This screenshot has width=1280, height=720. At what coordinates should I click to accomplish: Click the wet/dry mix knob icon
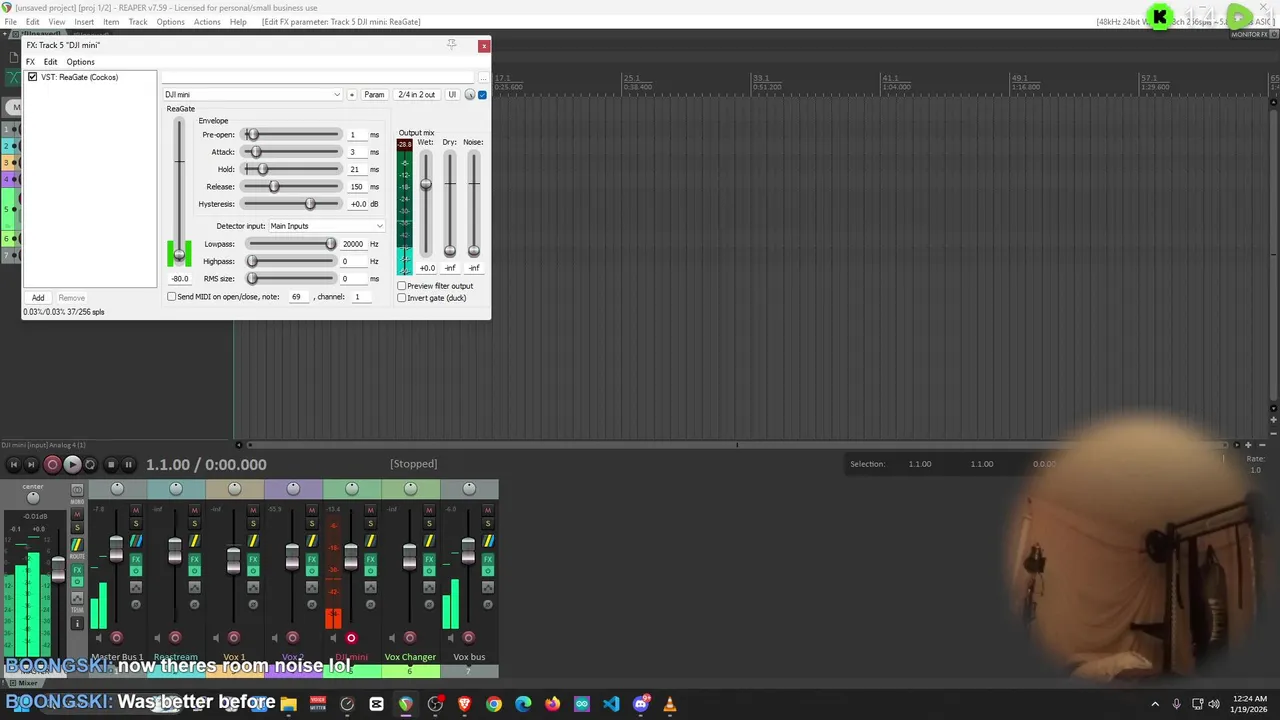pos(470,95)
